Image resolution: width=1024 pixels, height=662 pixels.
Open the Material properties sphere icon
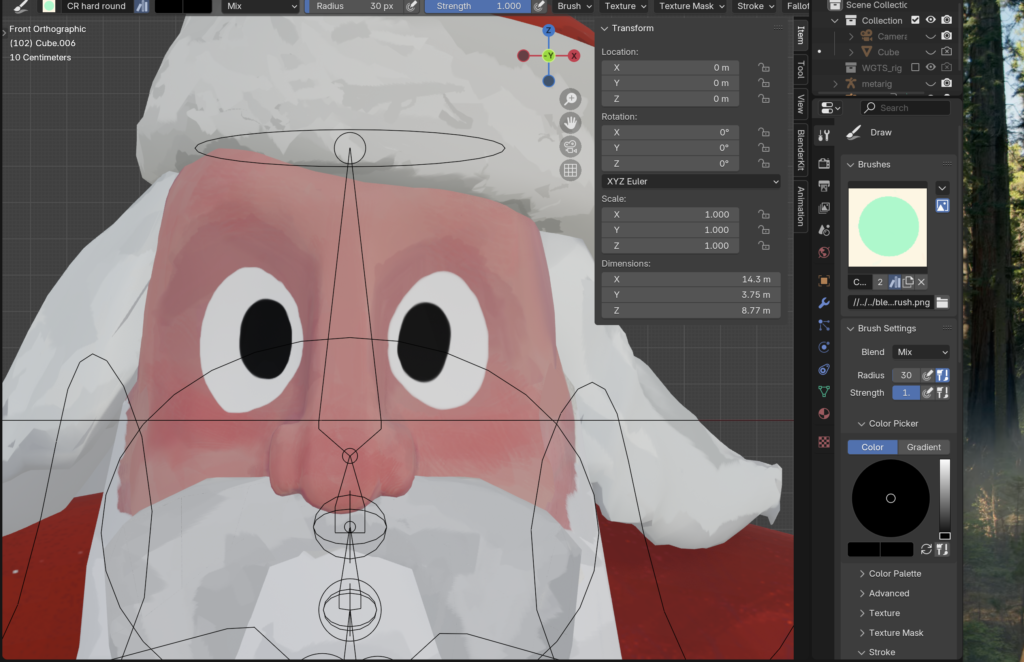[824, 413]
